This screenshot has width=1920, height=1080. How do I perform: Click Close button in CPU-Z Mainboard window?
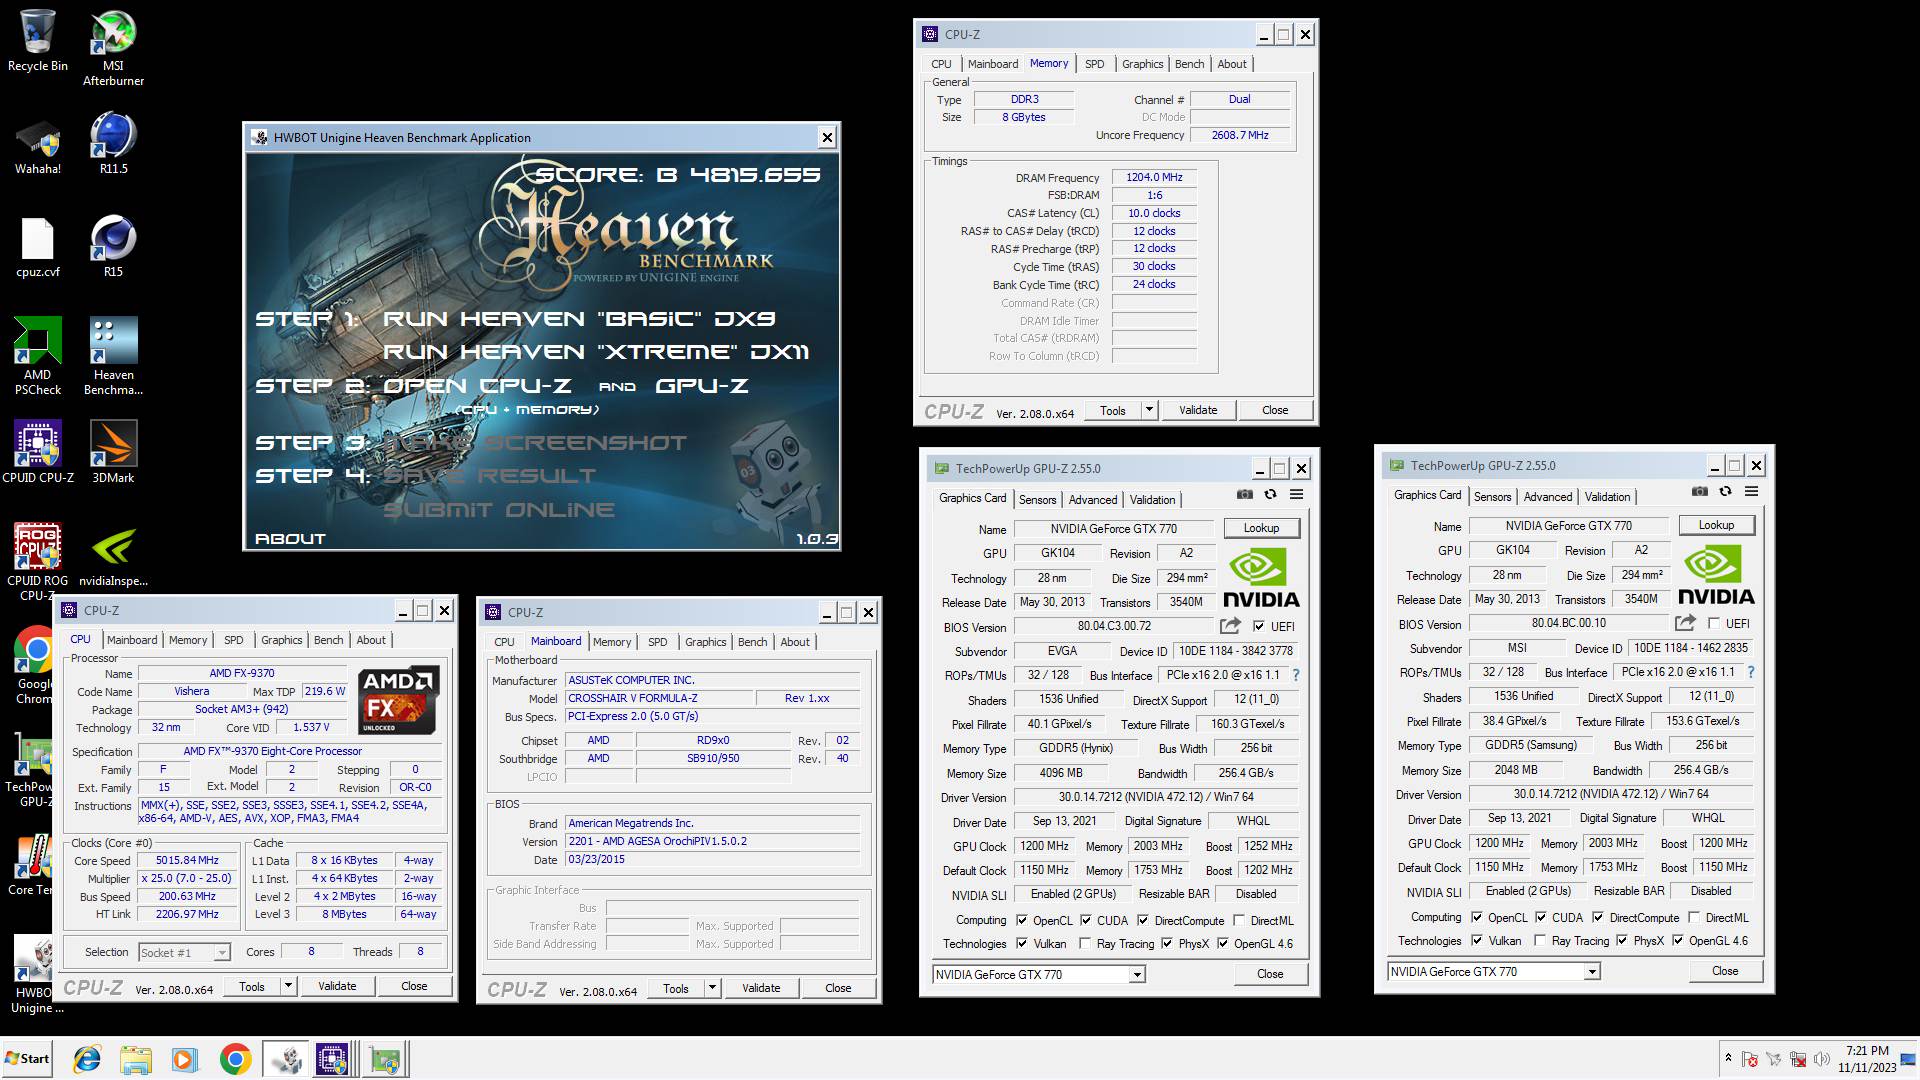(x=838, y=988)
